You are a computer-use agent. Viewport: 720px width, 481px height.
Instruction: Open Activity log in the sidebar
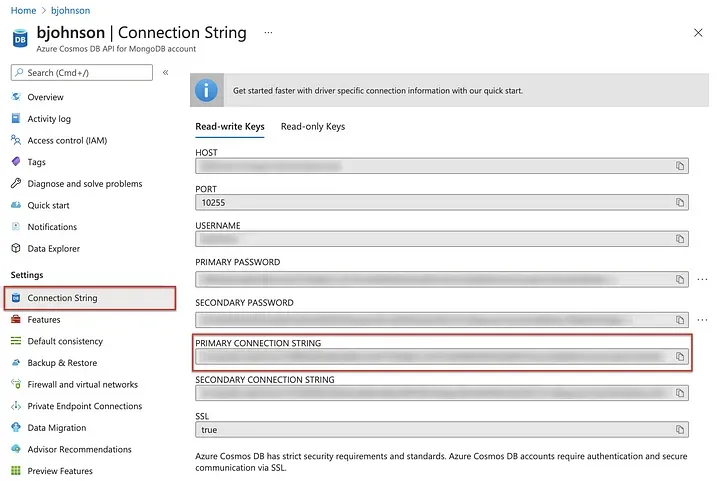49,118
